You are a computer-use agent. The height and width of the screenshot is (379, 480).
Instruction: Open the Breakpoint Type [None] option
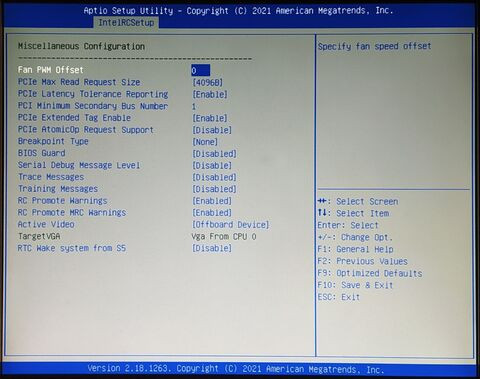(x=205, y=142)
